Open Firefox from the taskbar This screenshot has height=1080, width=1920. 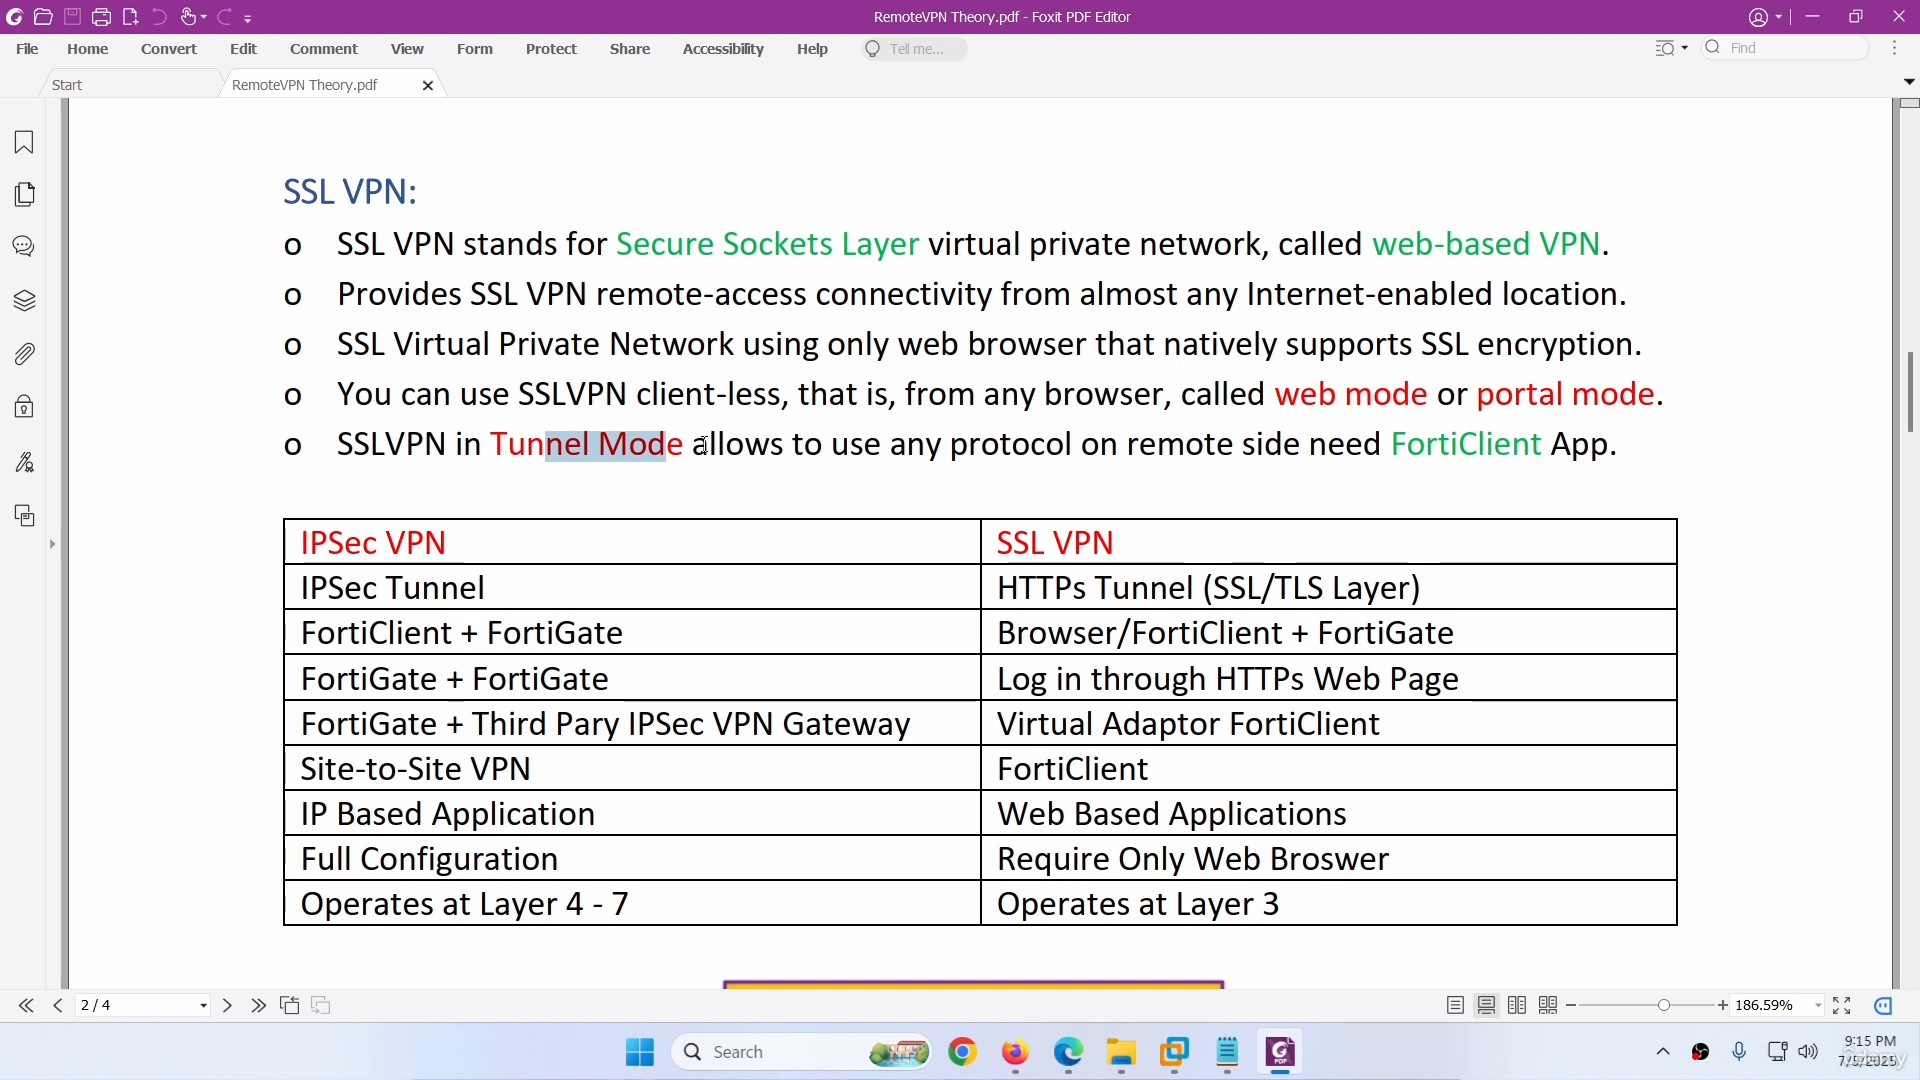pyautogui.click(x=1015, y=1052)
